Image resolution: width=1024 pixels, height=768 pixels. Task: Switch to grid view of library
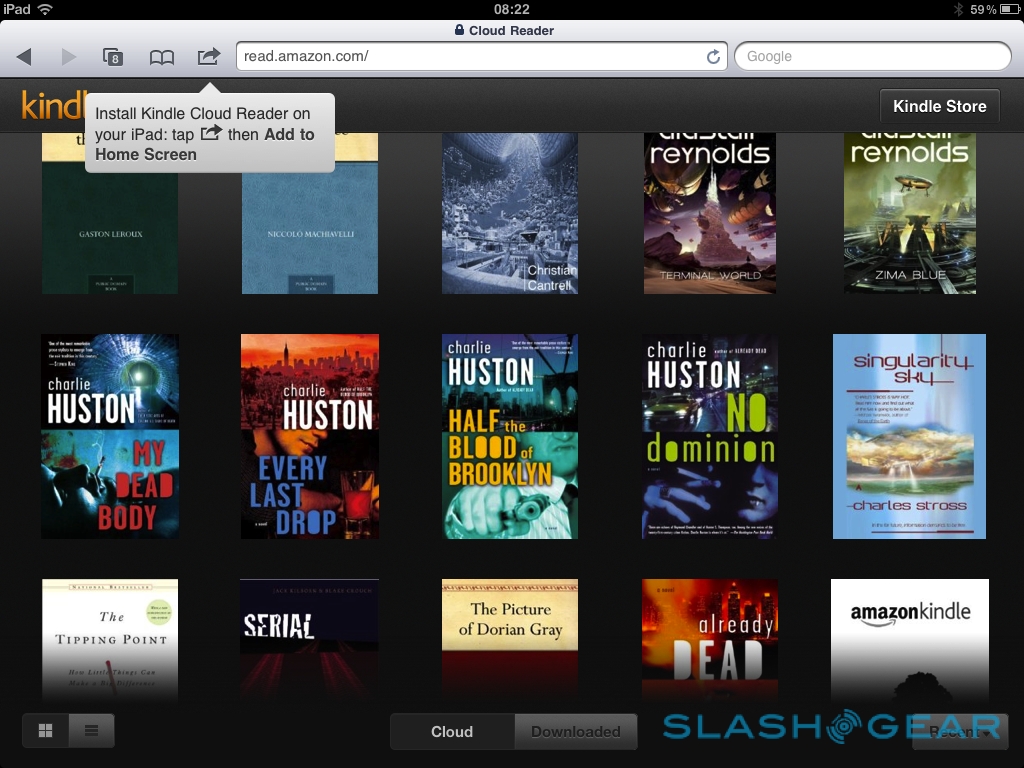(x=46, y=730)
